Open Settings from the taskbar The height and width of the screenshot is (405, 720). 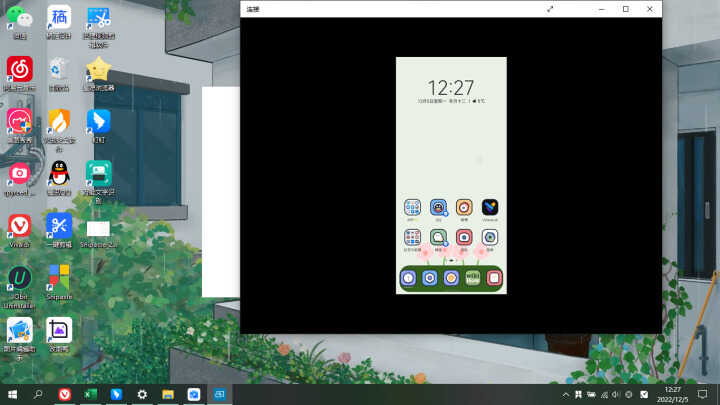click(x=142, y=394)
